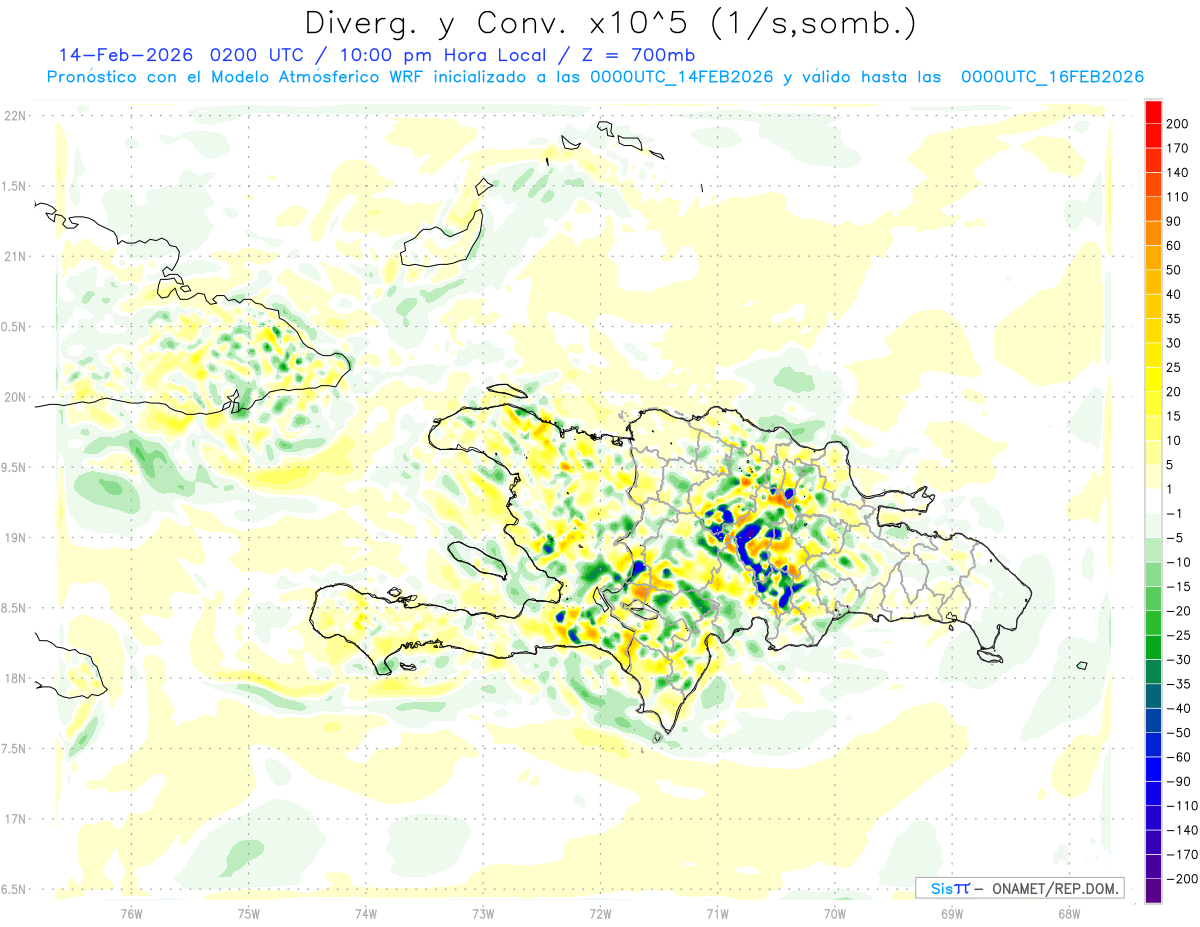
Task: Click the '6.5N' latitude axis label
Action: coord(15,889)
